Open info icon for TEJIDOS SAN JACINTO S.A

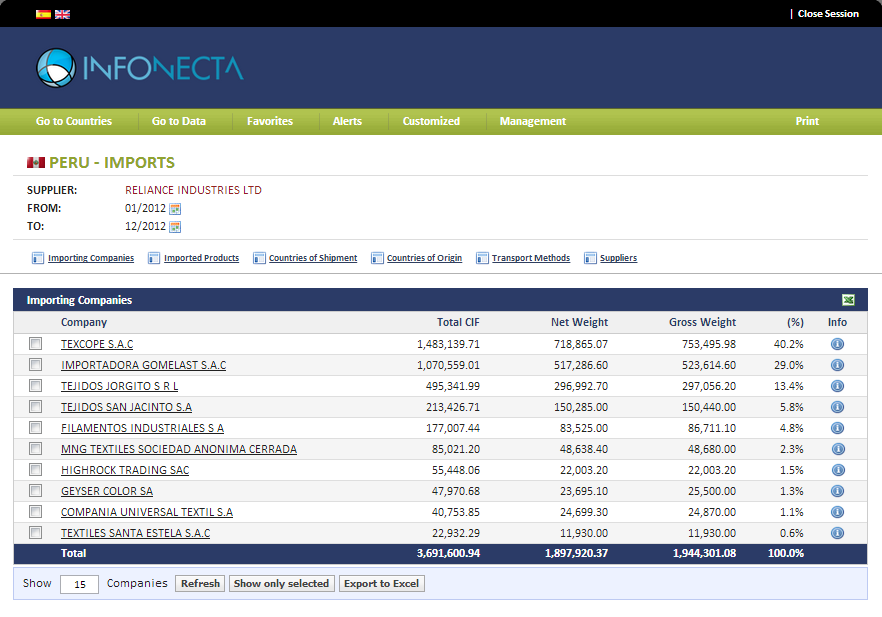point(838,407)
